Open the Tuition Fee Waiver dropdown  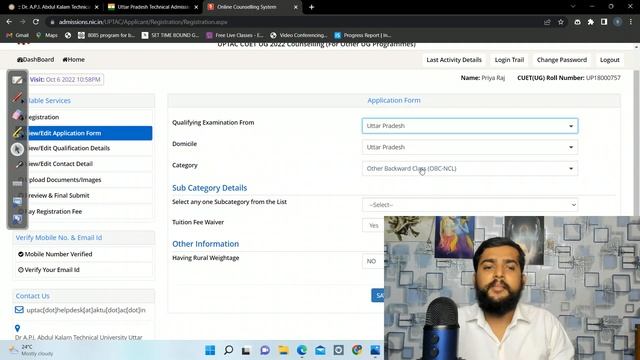373,225
